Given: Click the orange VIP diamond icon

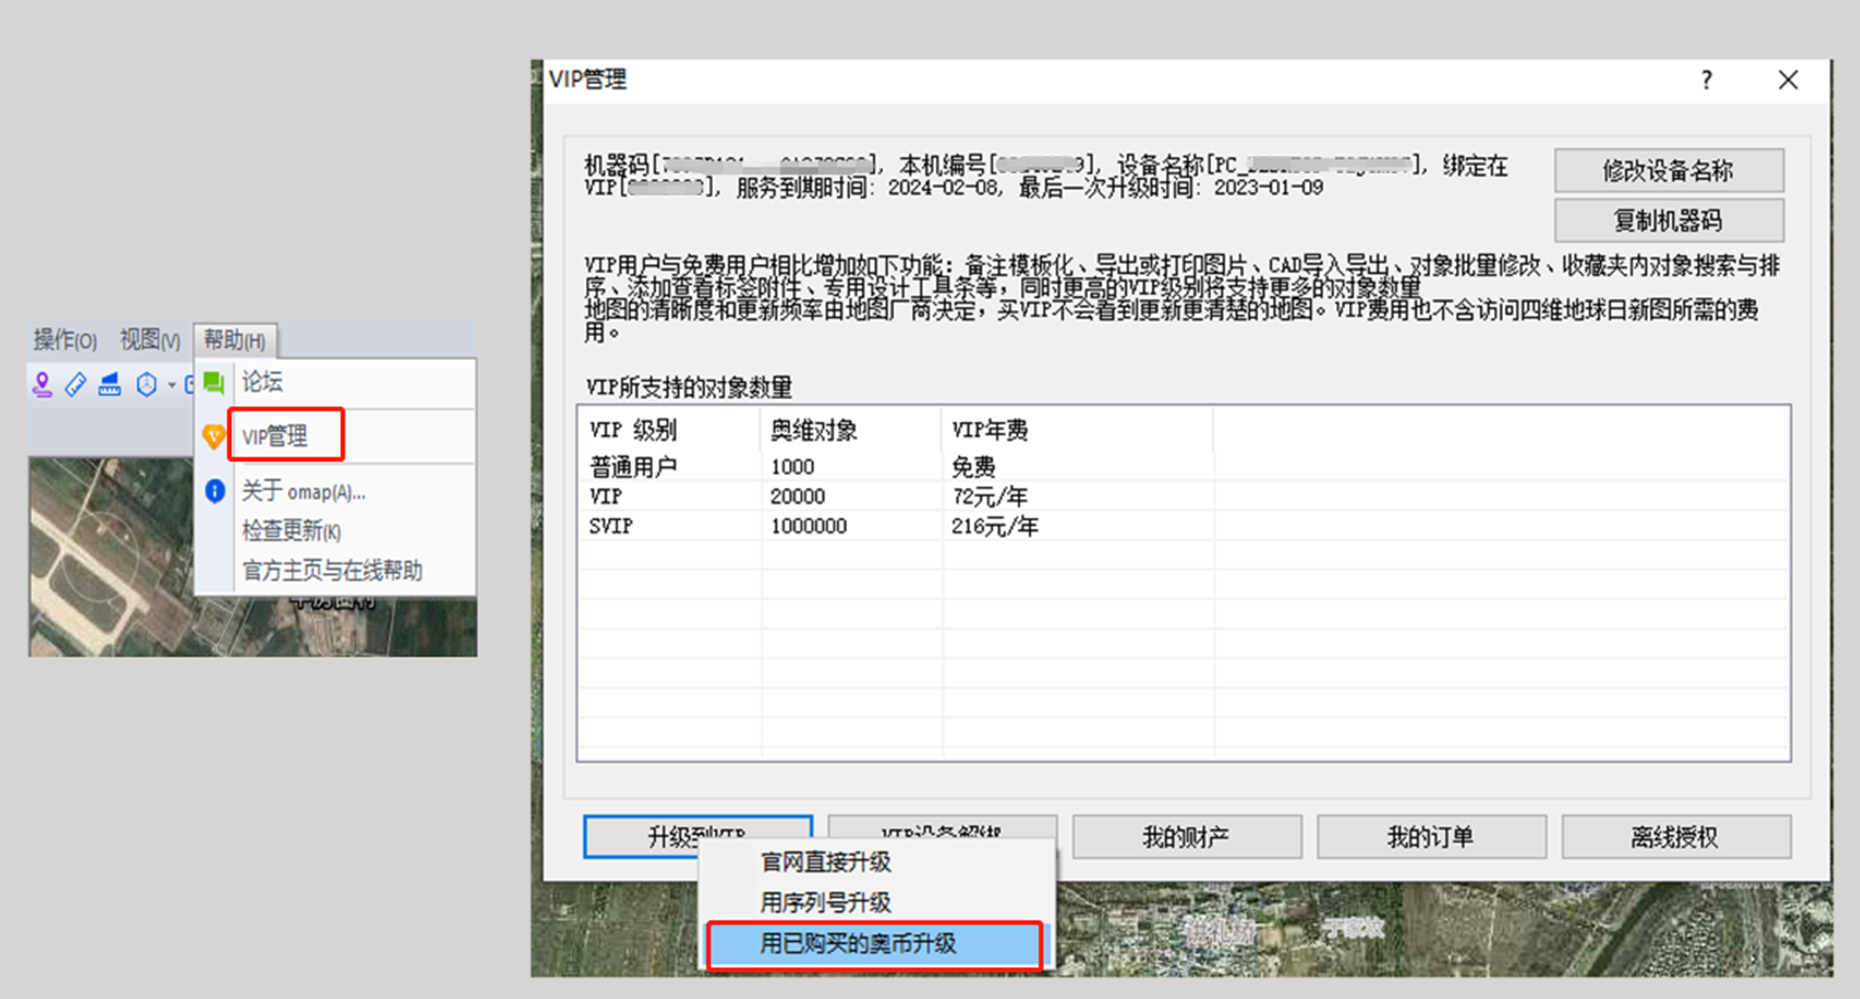Looking at the screenshot, I should point(213,436).
